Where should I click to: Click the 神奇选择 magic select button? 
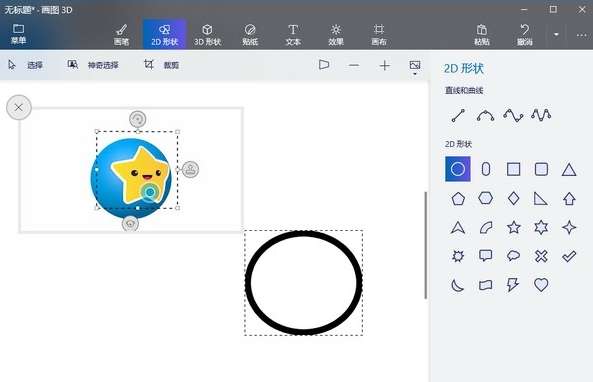click(93, 65)
